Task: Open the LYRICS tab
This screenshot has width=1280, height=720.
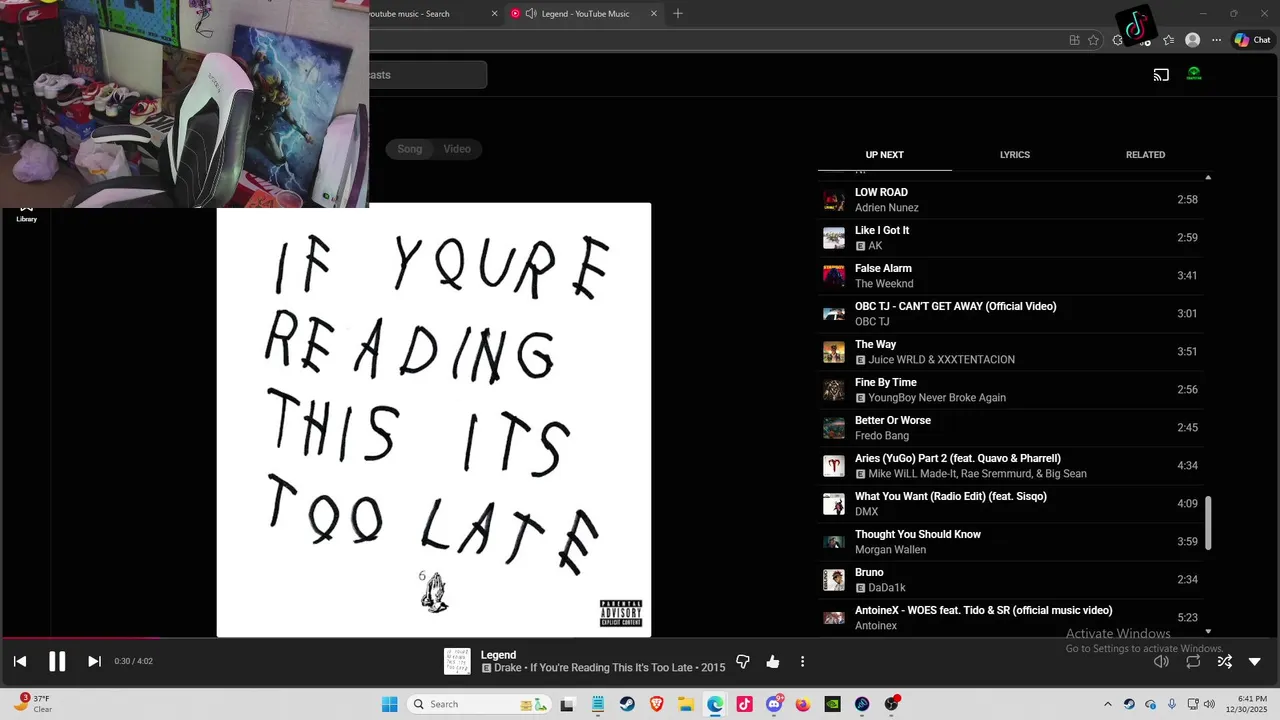Action: 1015,155
